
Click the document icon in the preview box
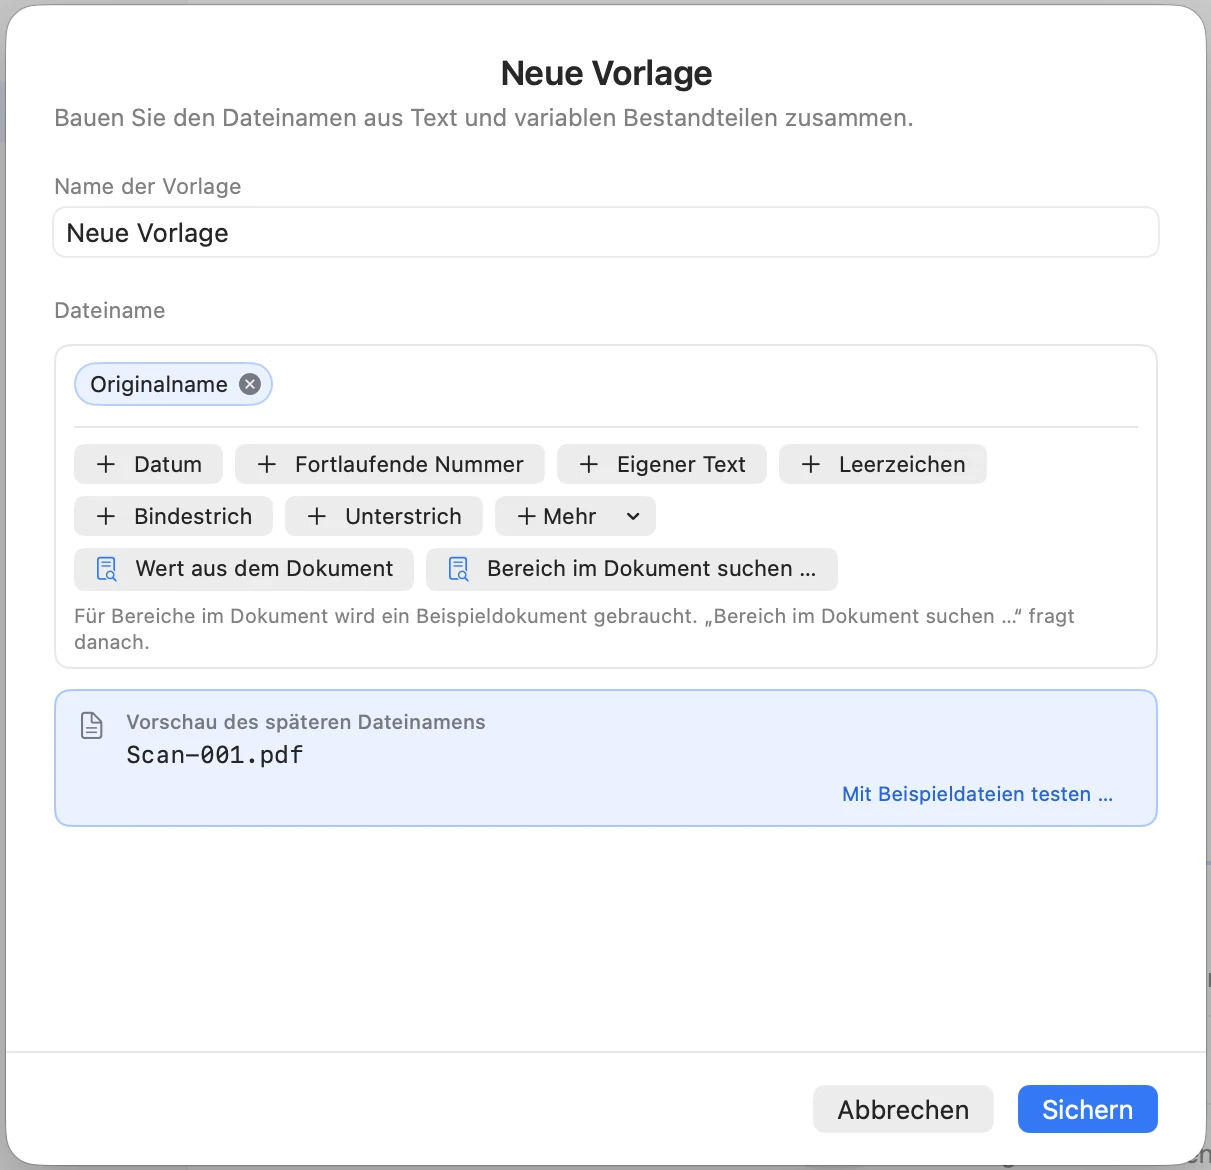tap(92, 725)
